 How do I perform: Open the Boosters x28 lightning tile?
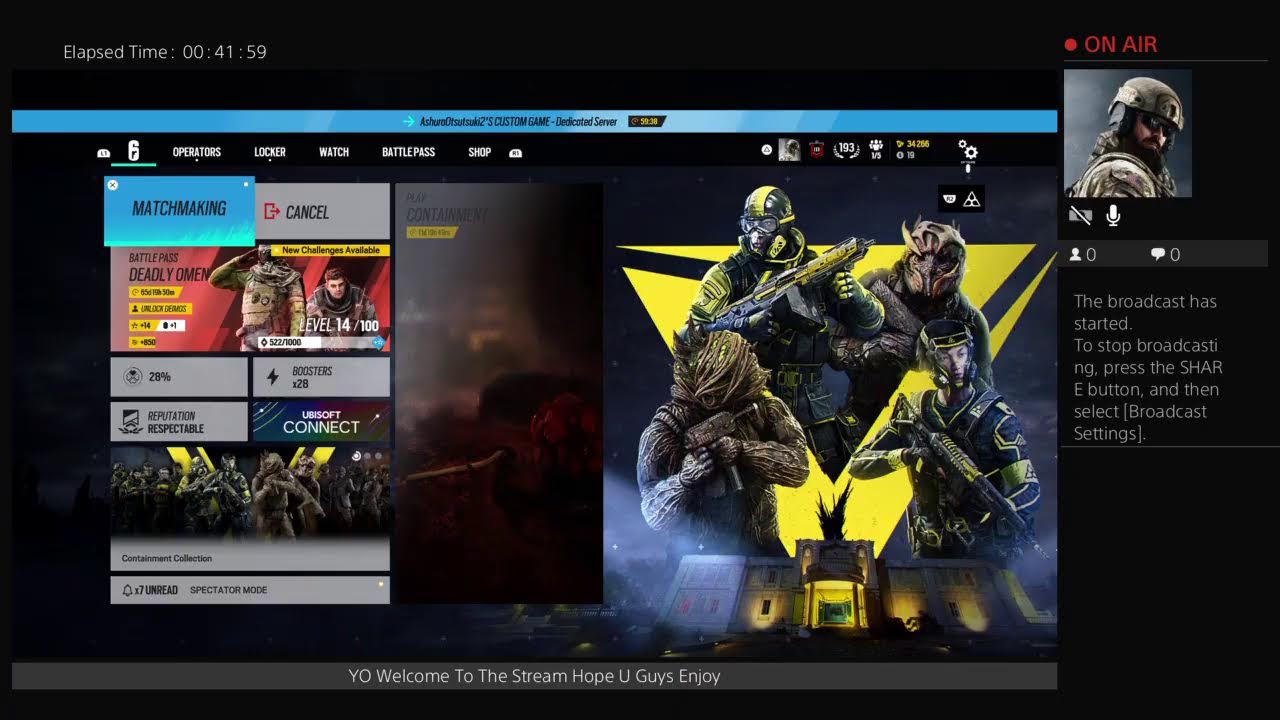pos(321,377)
